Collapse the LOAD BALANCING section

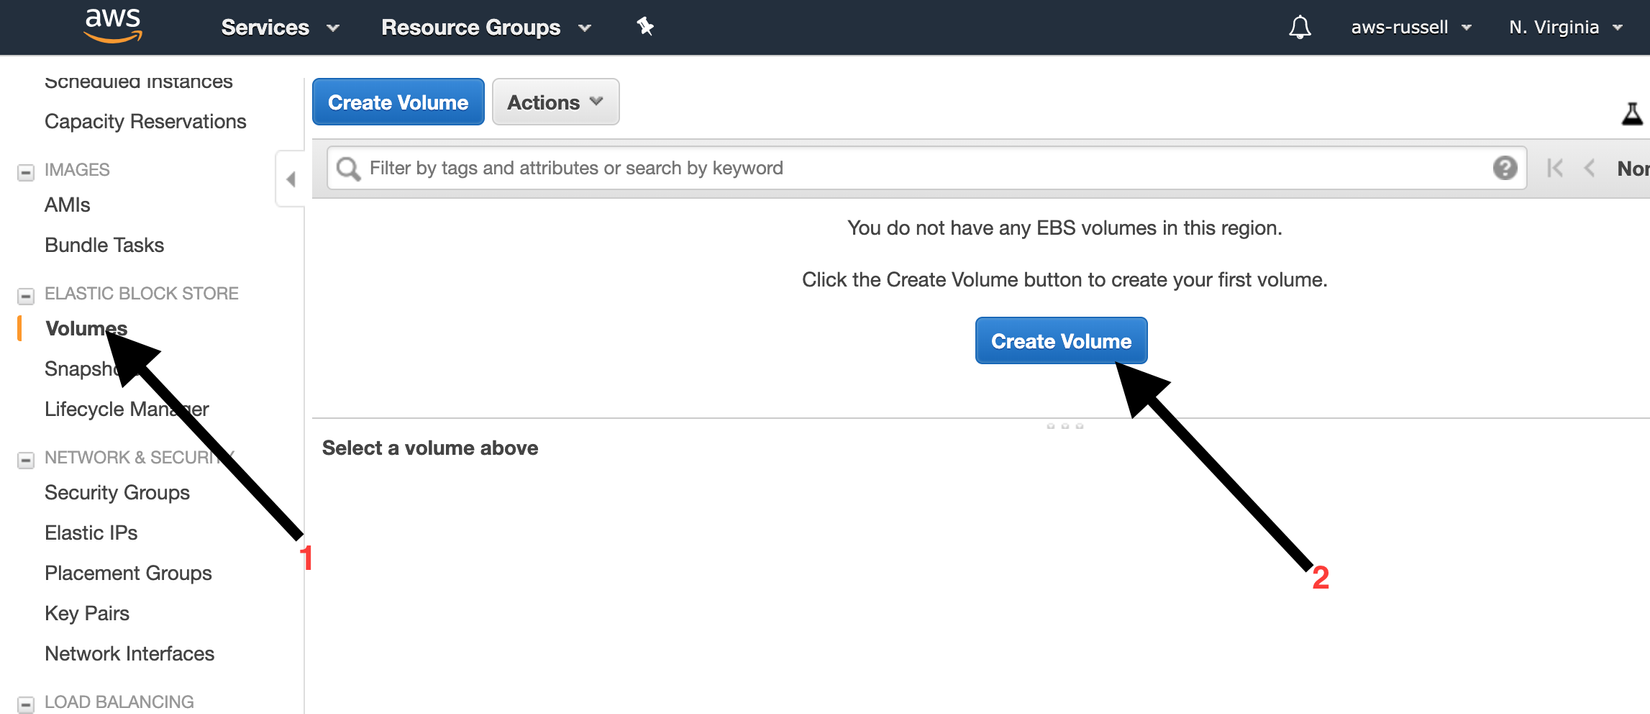point(26,704)
